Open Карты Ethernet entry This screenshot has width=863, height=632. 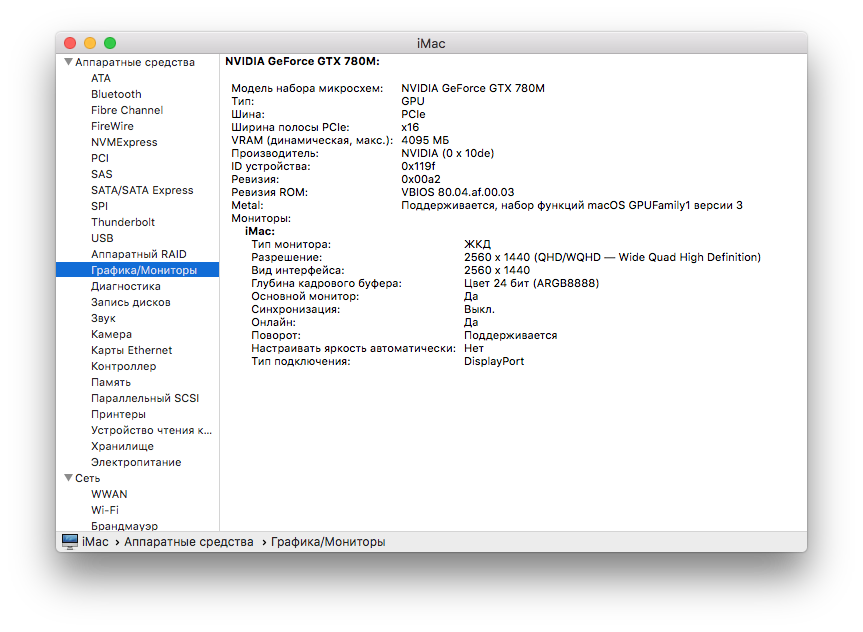pyautogui.click(x=132, y=350)
